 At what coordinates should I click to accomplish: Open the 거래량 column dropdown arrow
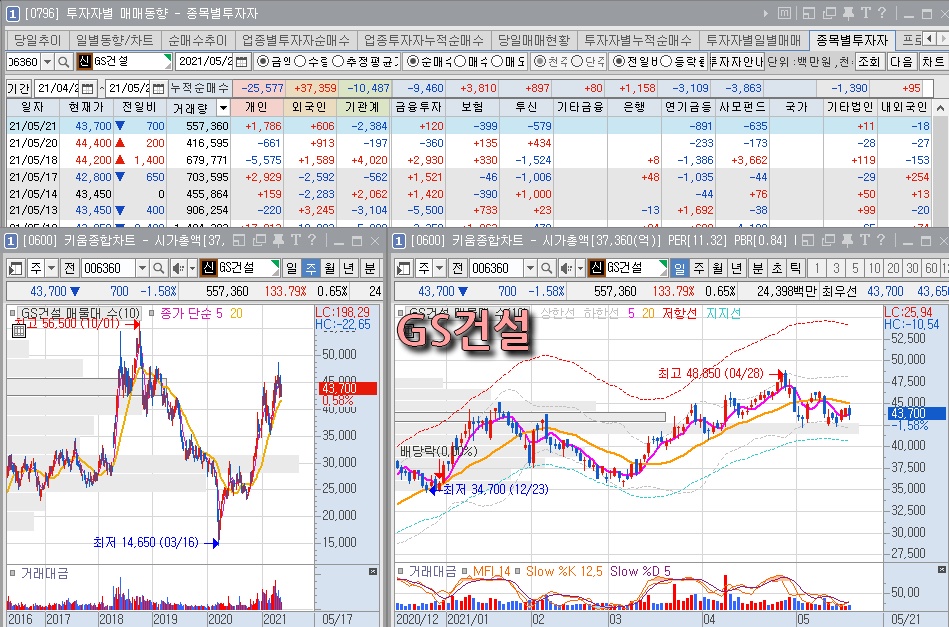pyautogui.click(x=223, y=108)
